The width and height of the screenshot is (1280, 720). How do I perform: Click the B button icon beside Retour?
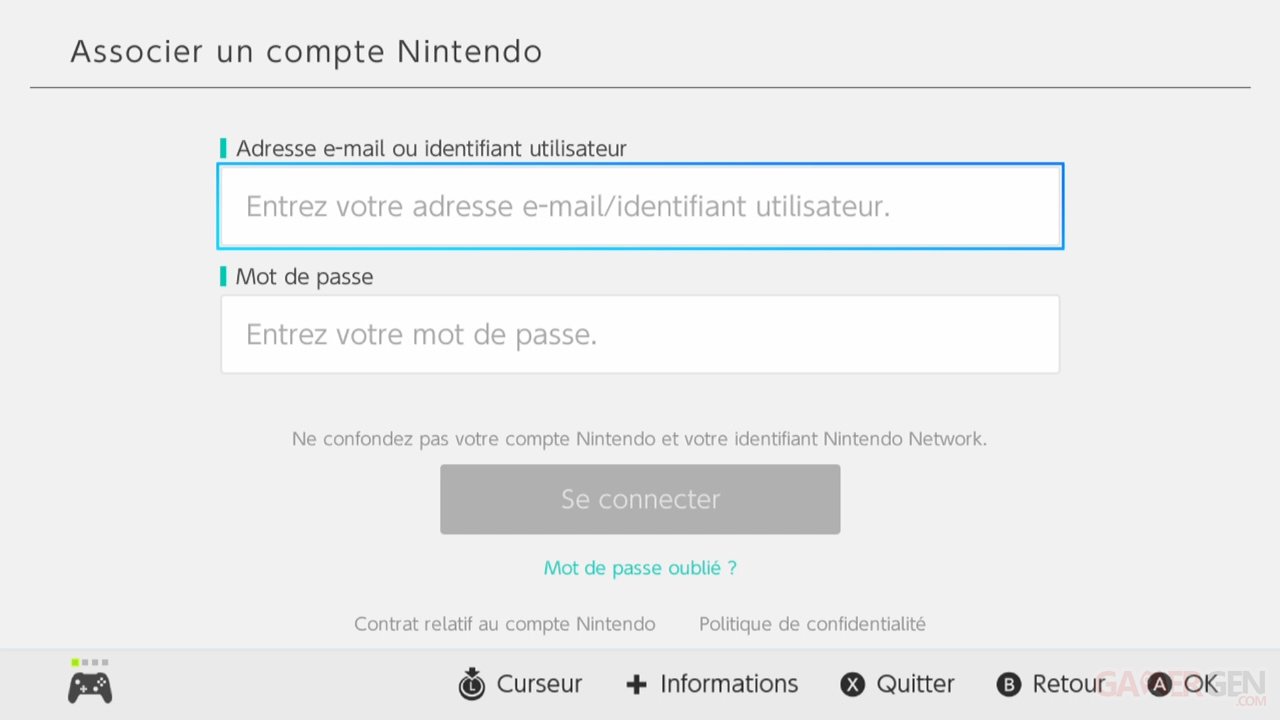pyautogui.click(x=1009, y=685)
